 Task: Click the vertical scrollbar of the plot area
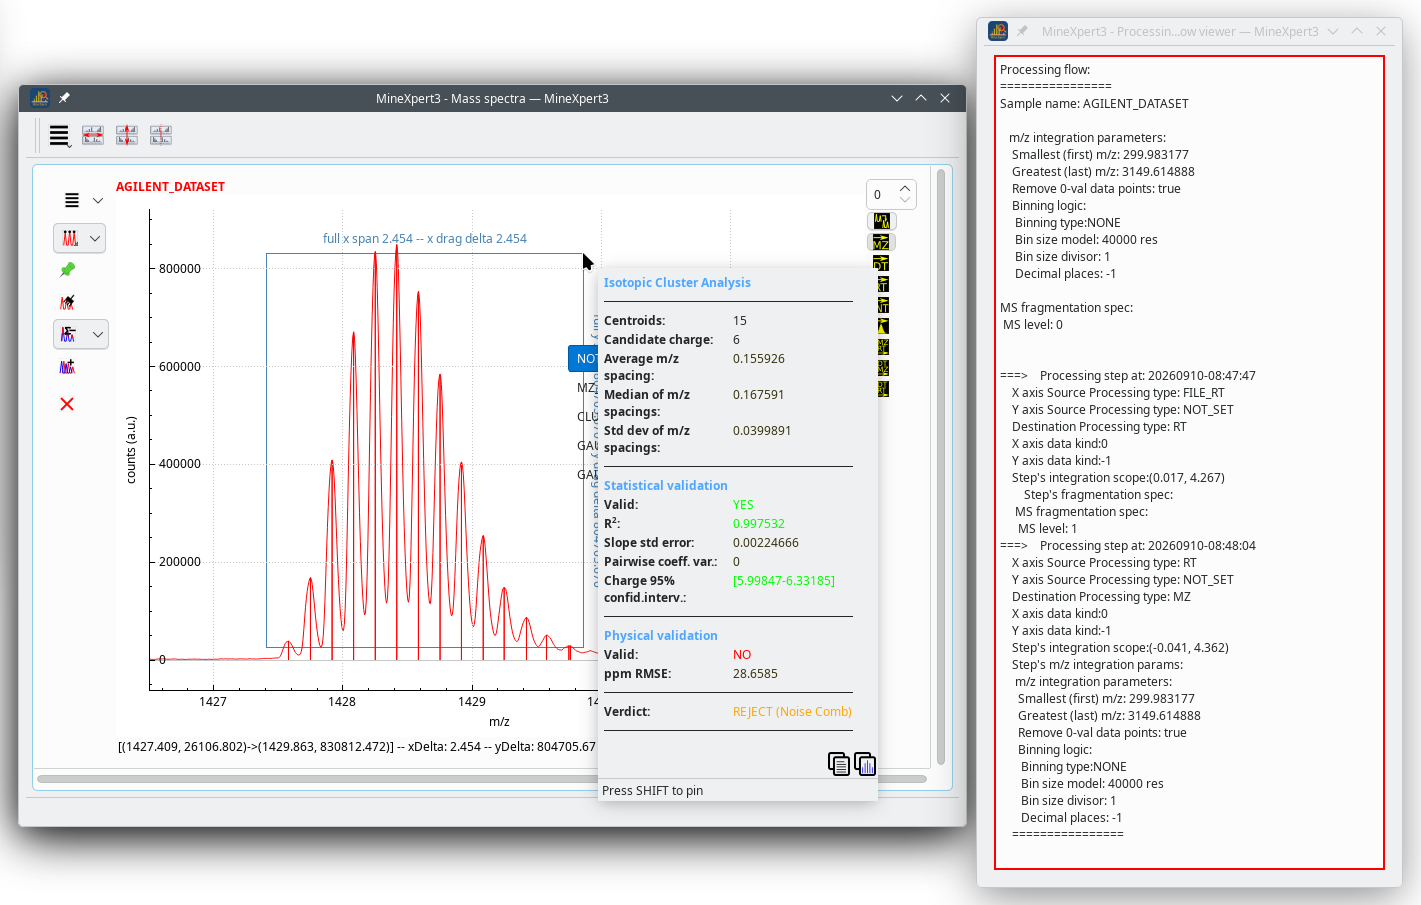click(x=941, y=467)
